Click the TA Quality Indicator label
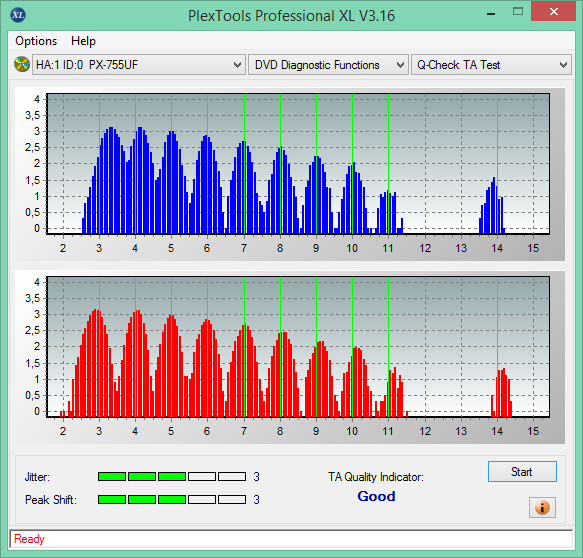 [x=376, y=477]
